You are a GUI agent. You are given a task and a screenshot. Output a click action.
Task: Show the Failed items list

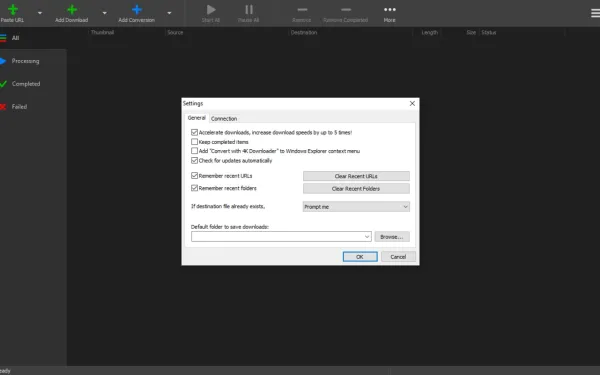(x=19, y=107)
